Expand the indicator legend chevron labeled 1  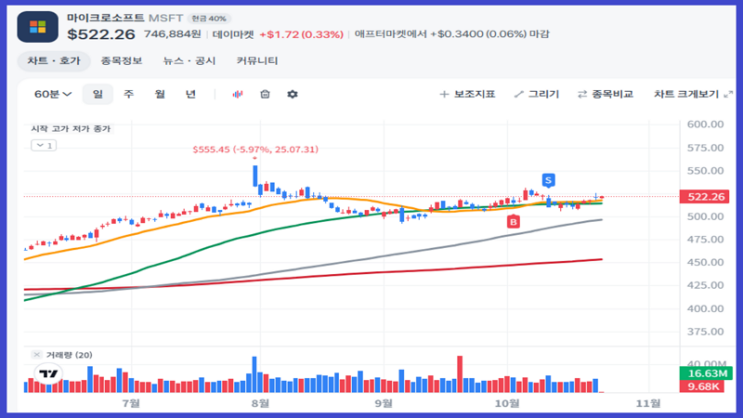click(x=44, y=145)
